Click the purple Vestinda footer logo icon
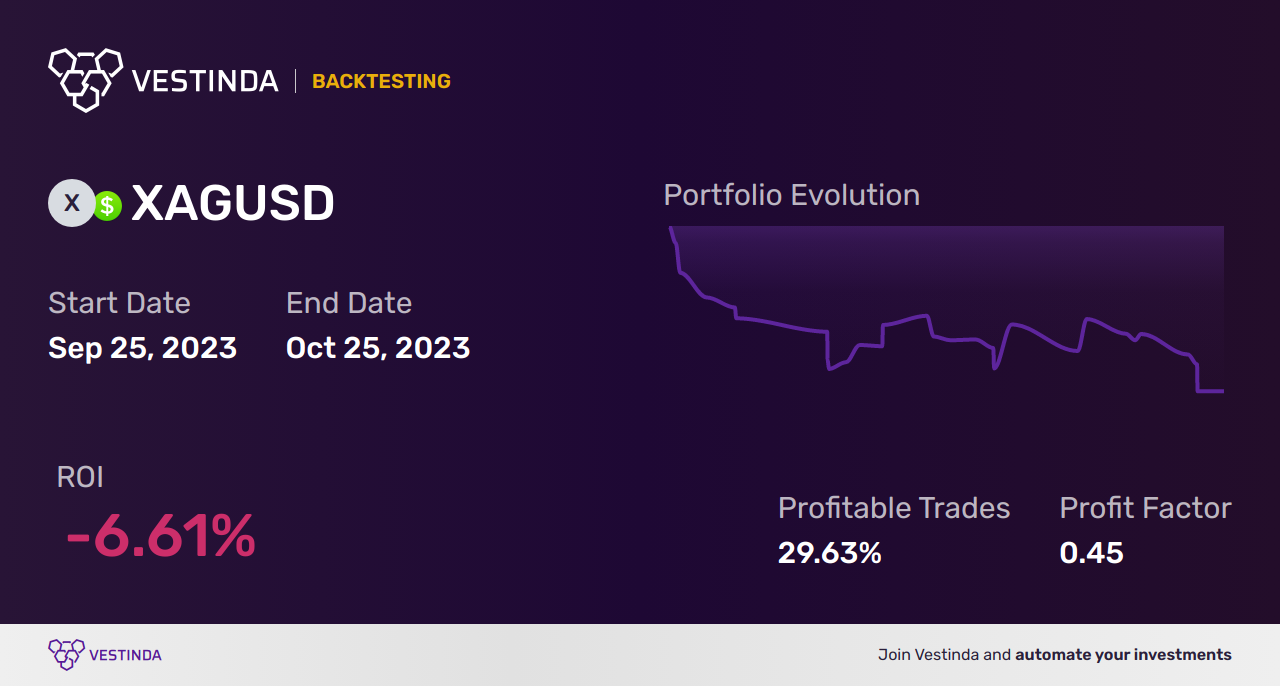This screenshot has height=686, width=1280. [x=65, y=655]
